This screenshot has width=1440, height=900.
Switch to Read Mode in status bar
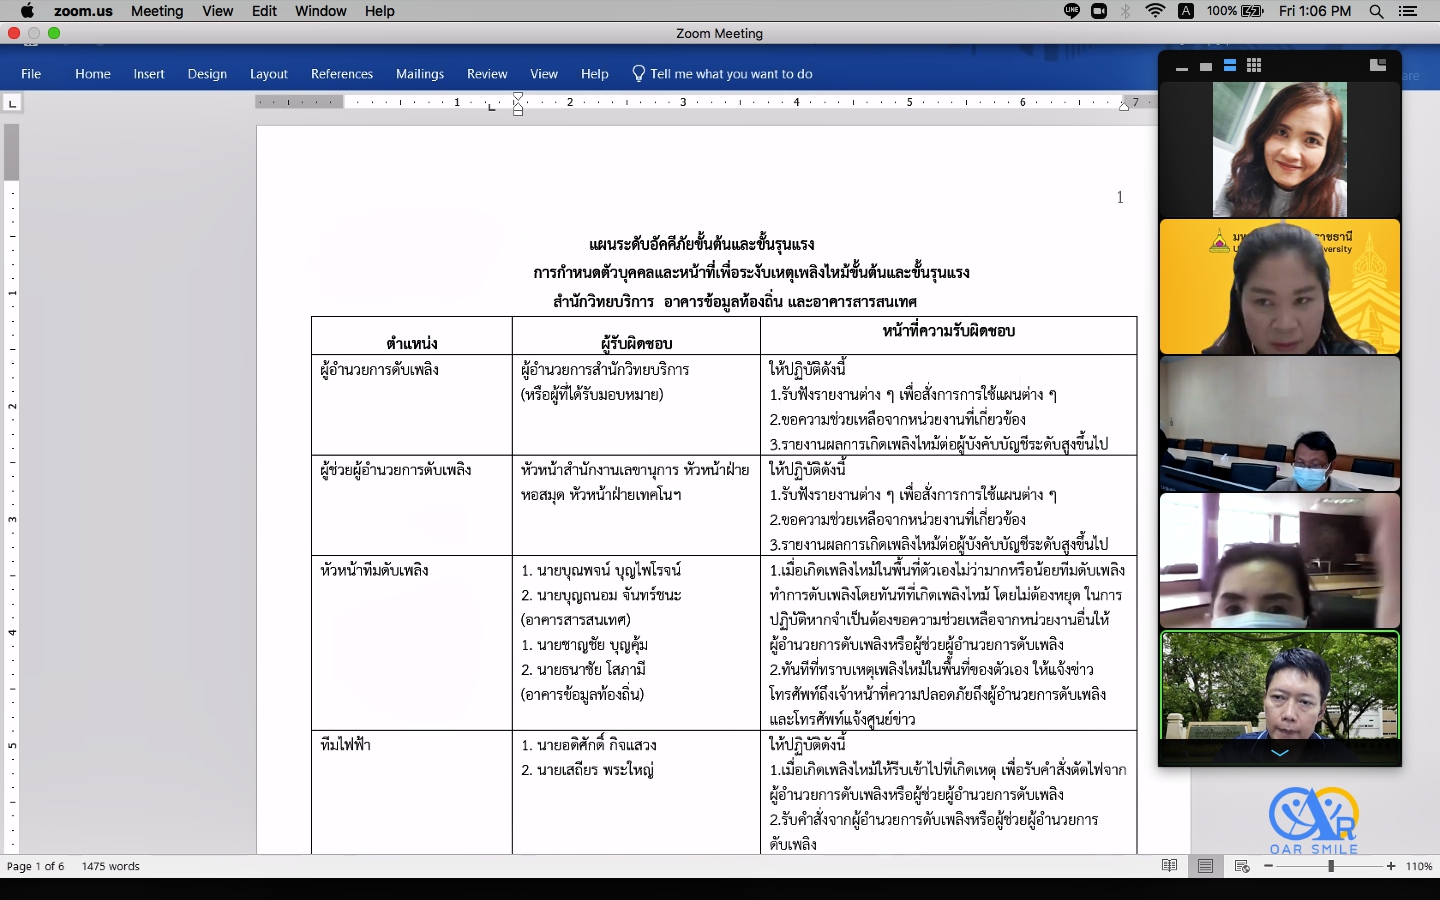pyautogui.click(x=1169, y=866)
